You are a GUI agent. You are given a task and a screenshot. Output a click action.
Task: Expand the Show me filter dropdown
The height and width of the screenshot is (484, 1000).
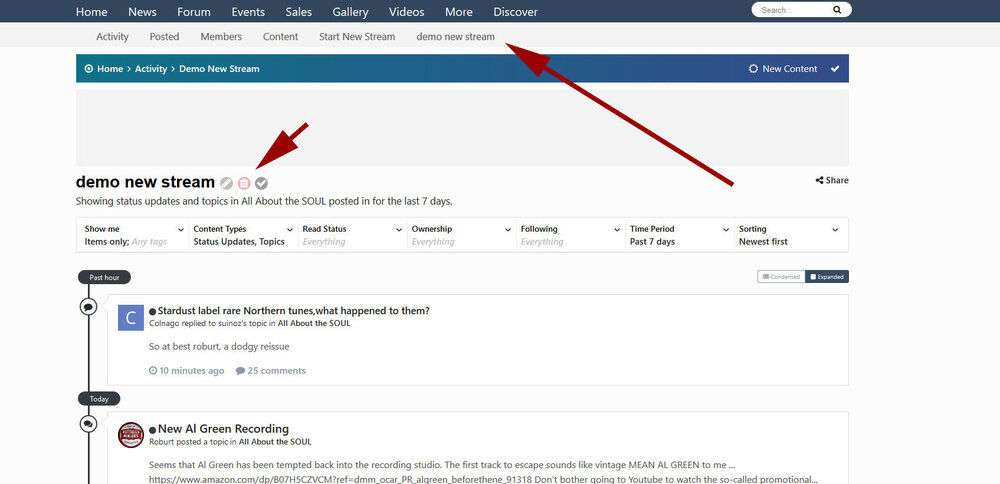(135, 235)
